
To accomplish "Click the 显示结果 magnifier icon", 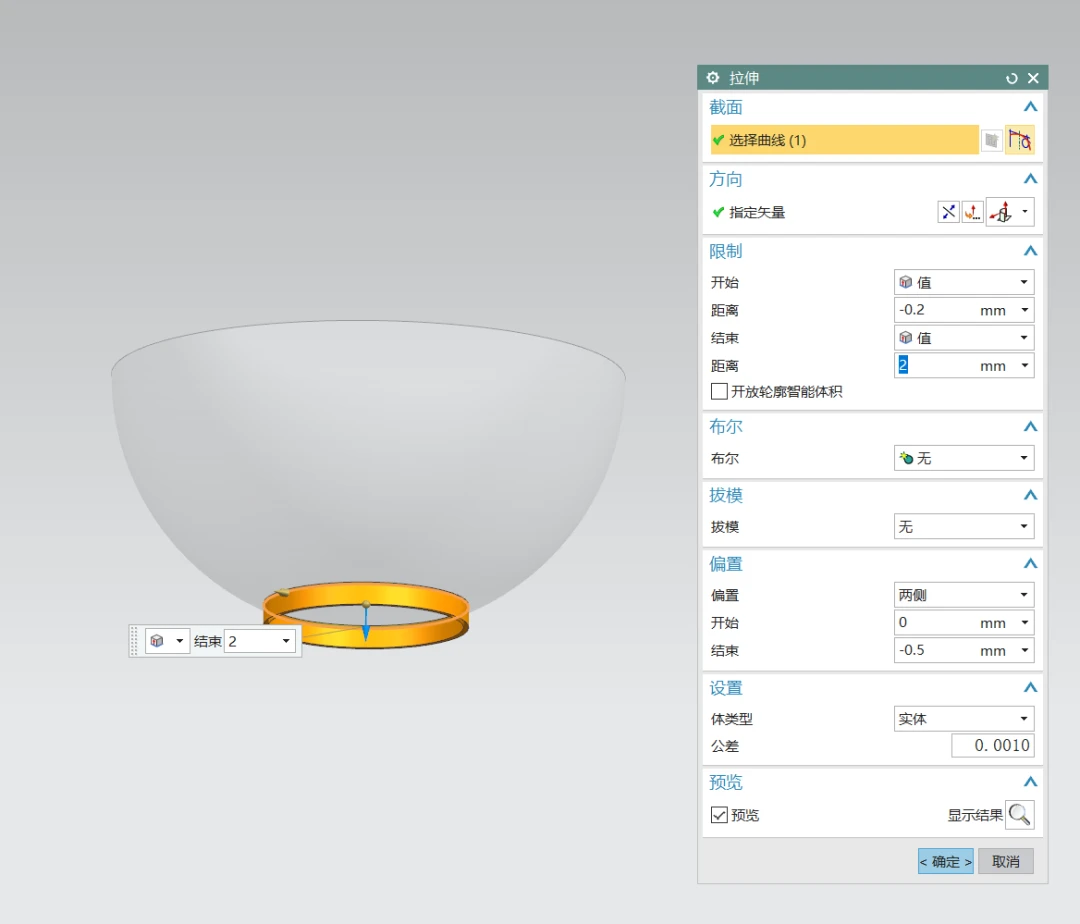I will [1019, 815].
